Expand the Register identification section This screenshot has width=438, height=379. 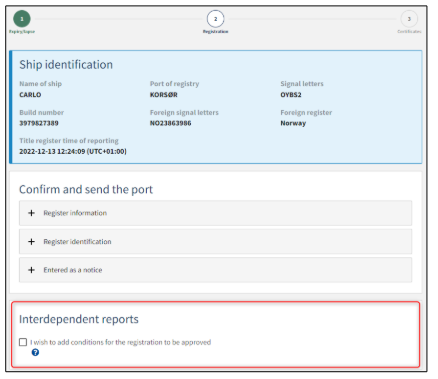coord(215,242)
